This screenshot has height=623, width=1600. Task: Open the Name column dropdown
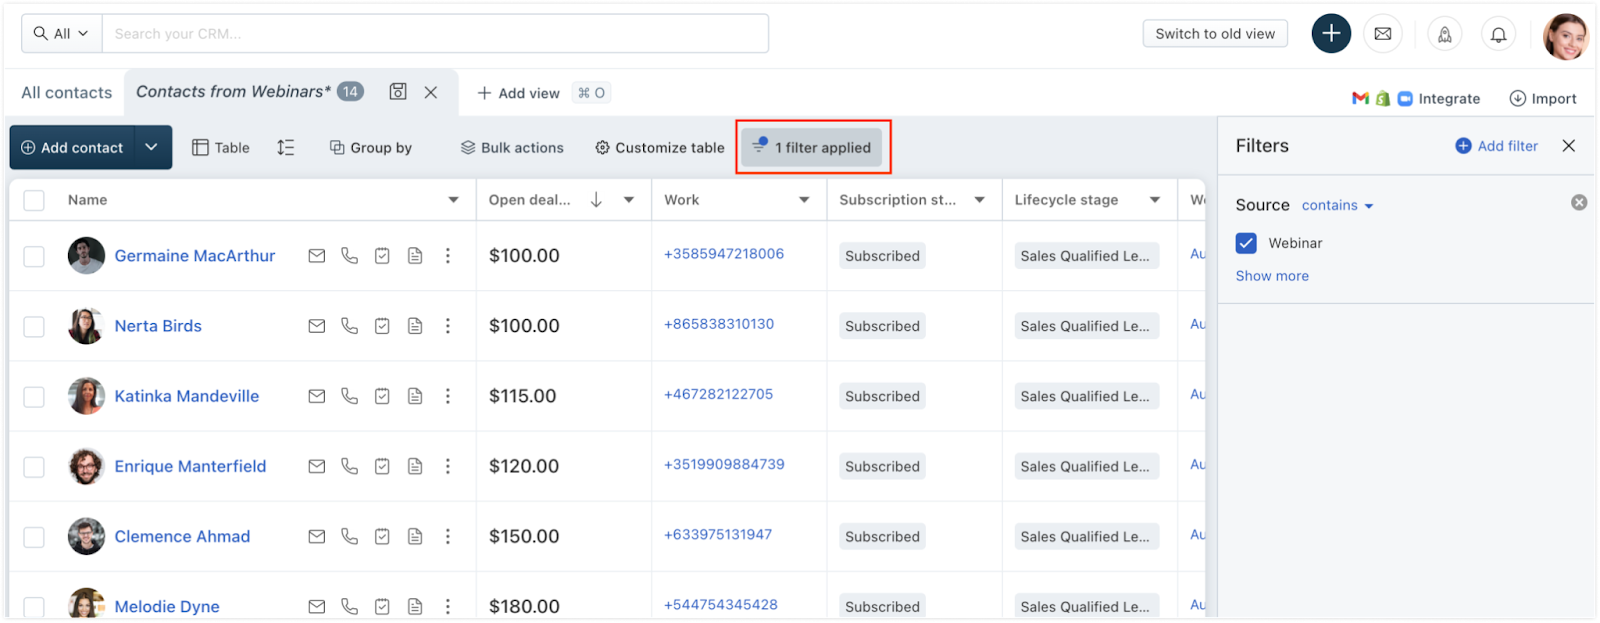pos(453,200)
